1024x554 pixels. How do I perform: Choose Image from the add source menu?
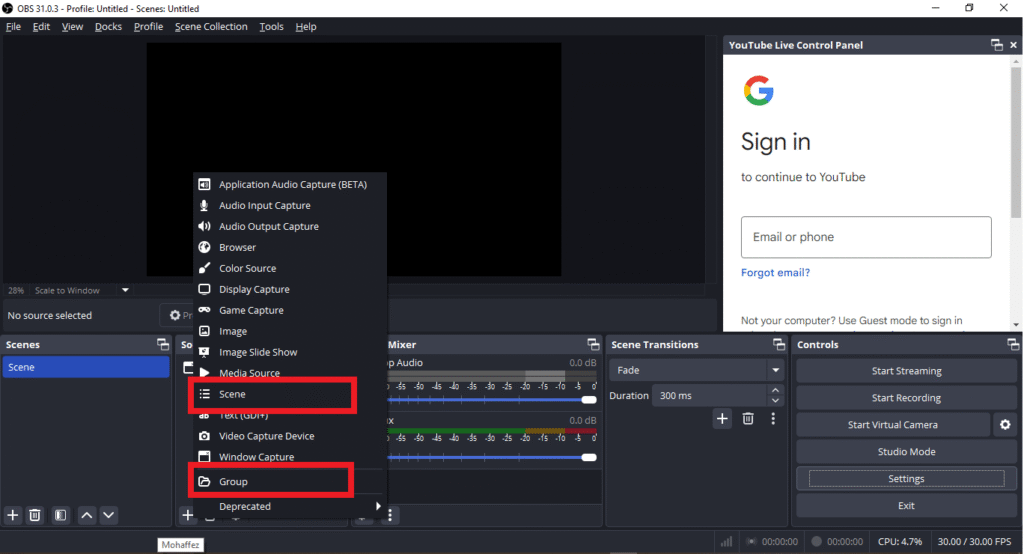click(289, 331)
